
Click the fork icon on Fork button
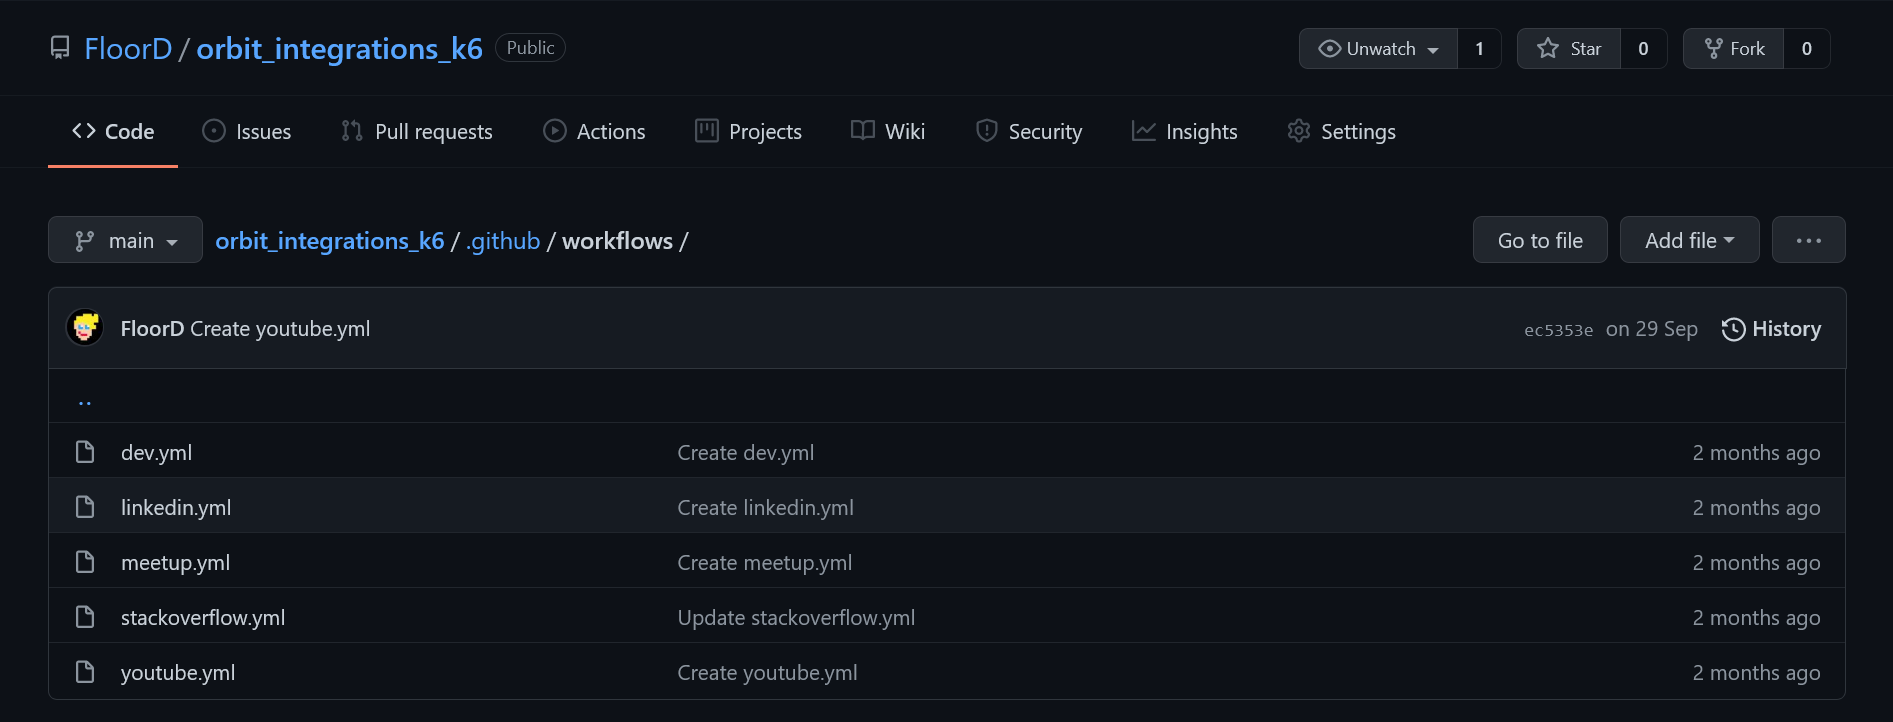[x=1714, y=48]
